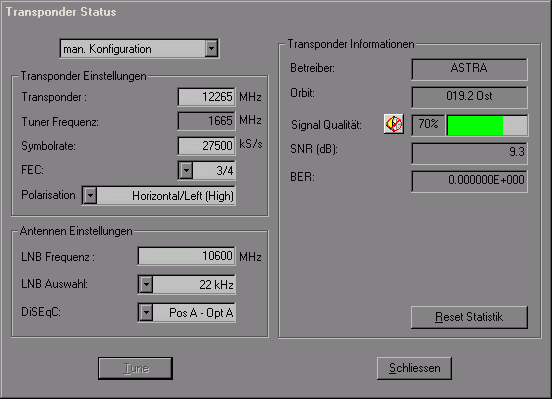Click the Schliessen button

[x=414, y=368]
